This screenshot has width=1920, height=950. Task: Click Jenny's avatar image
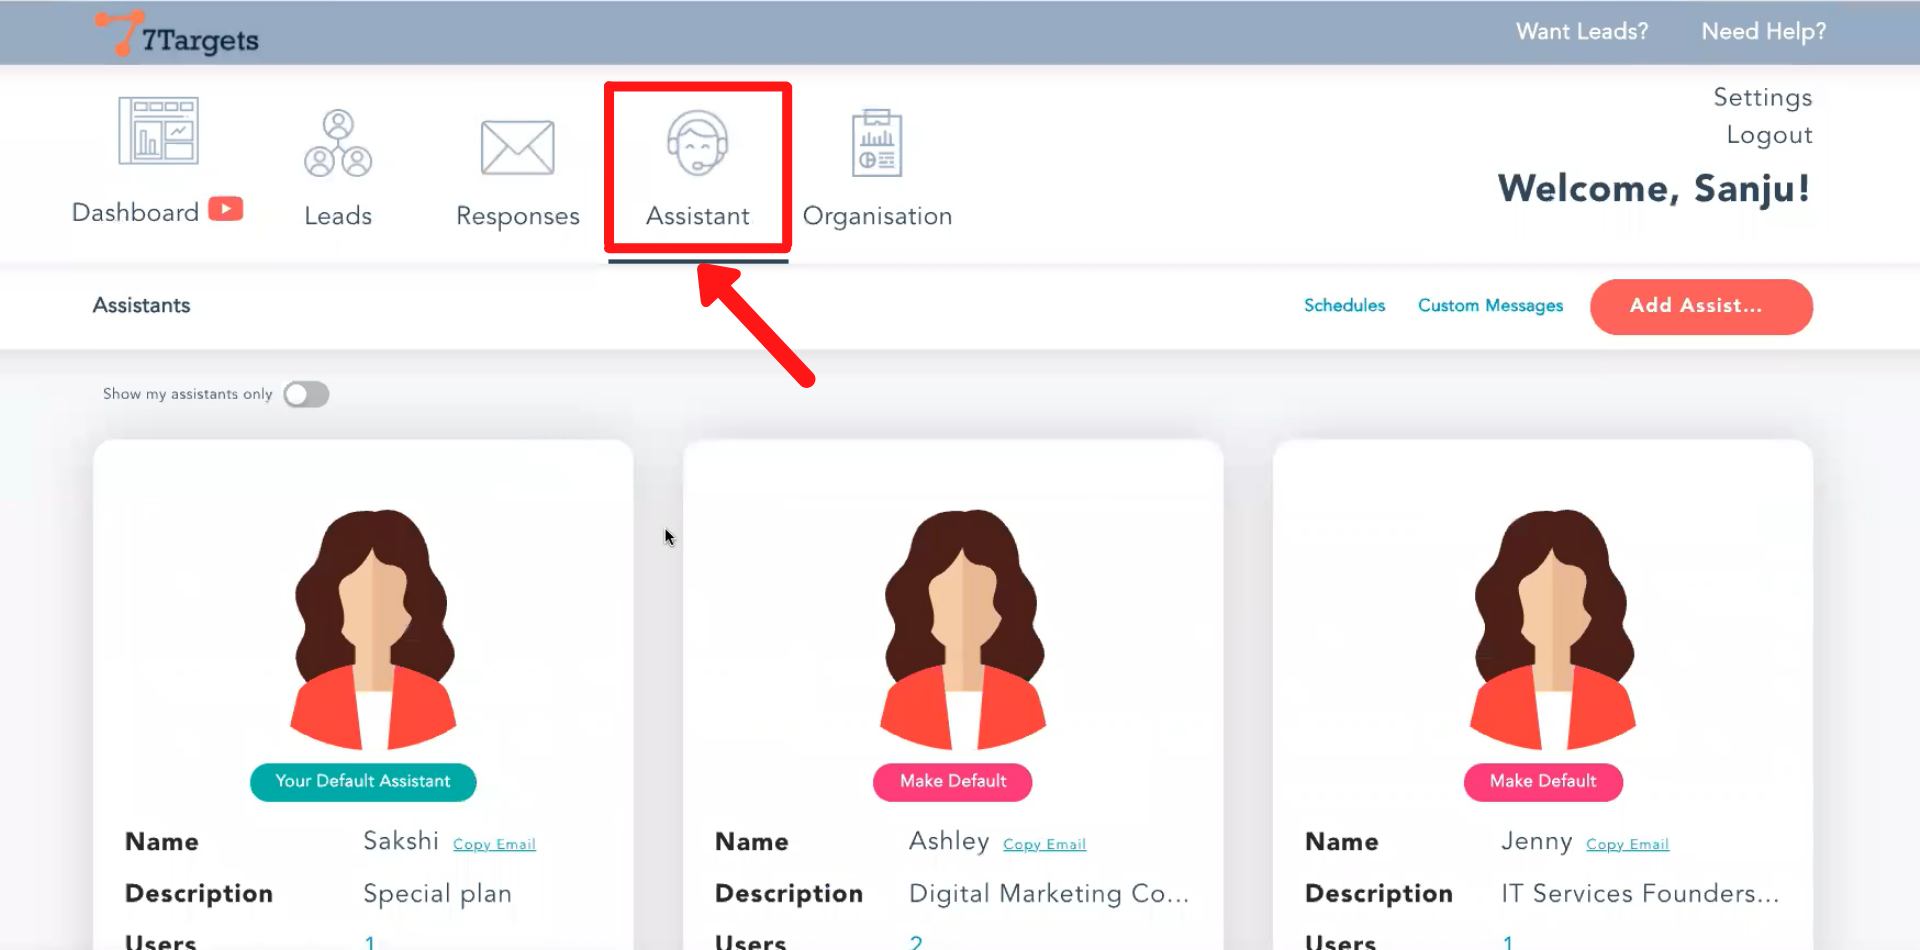[x=1552, y=629]
